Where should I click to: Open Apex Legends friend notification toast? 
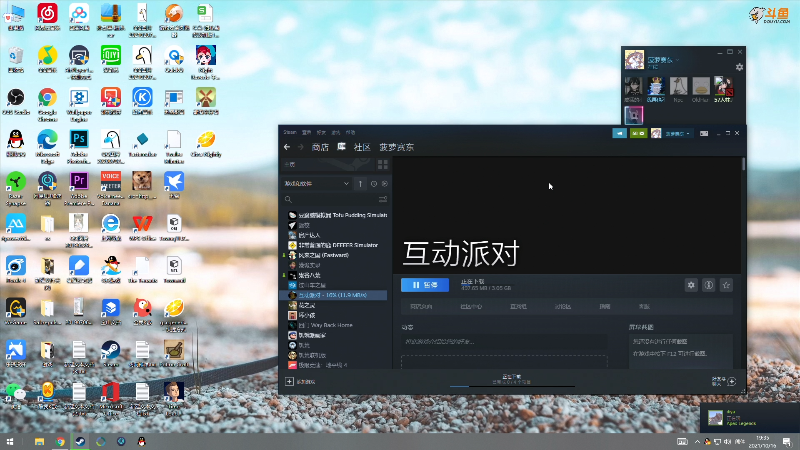tap(749, 418)
